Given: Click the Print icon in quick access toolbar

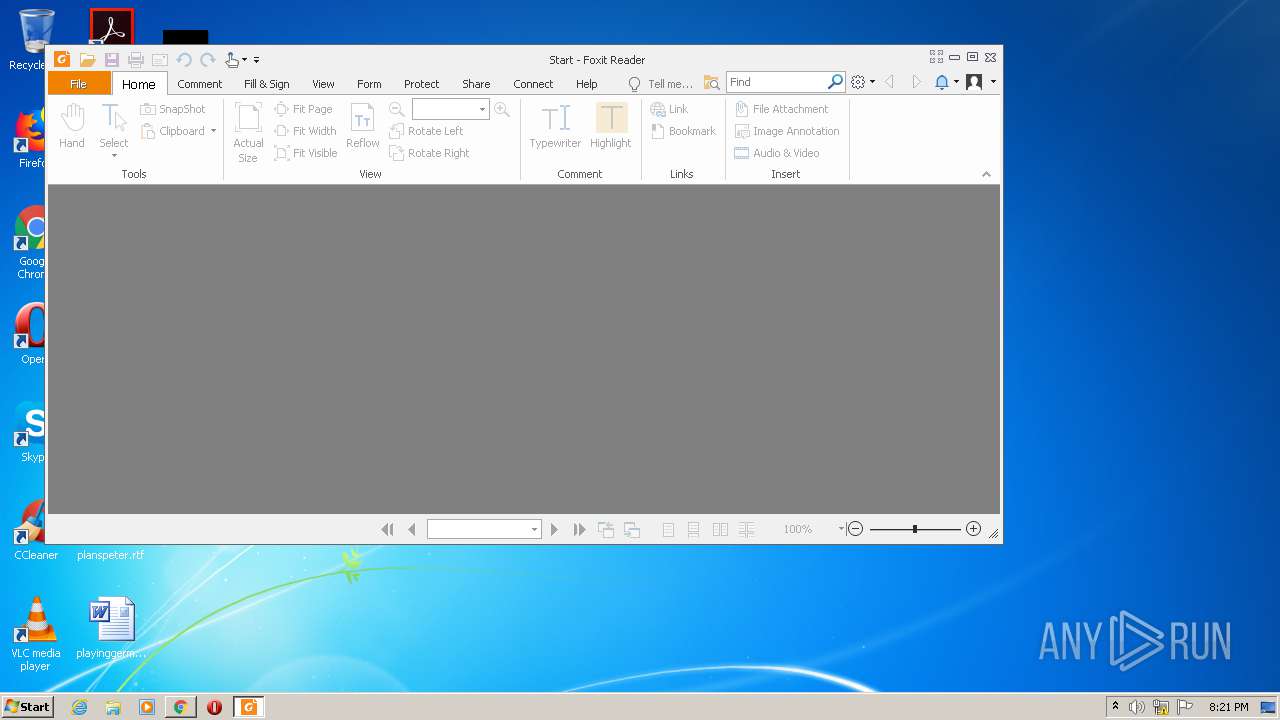Looking at the screenshot, I should point(136,60).
